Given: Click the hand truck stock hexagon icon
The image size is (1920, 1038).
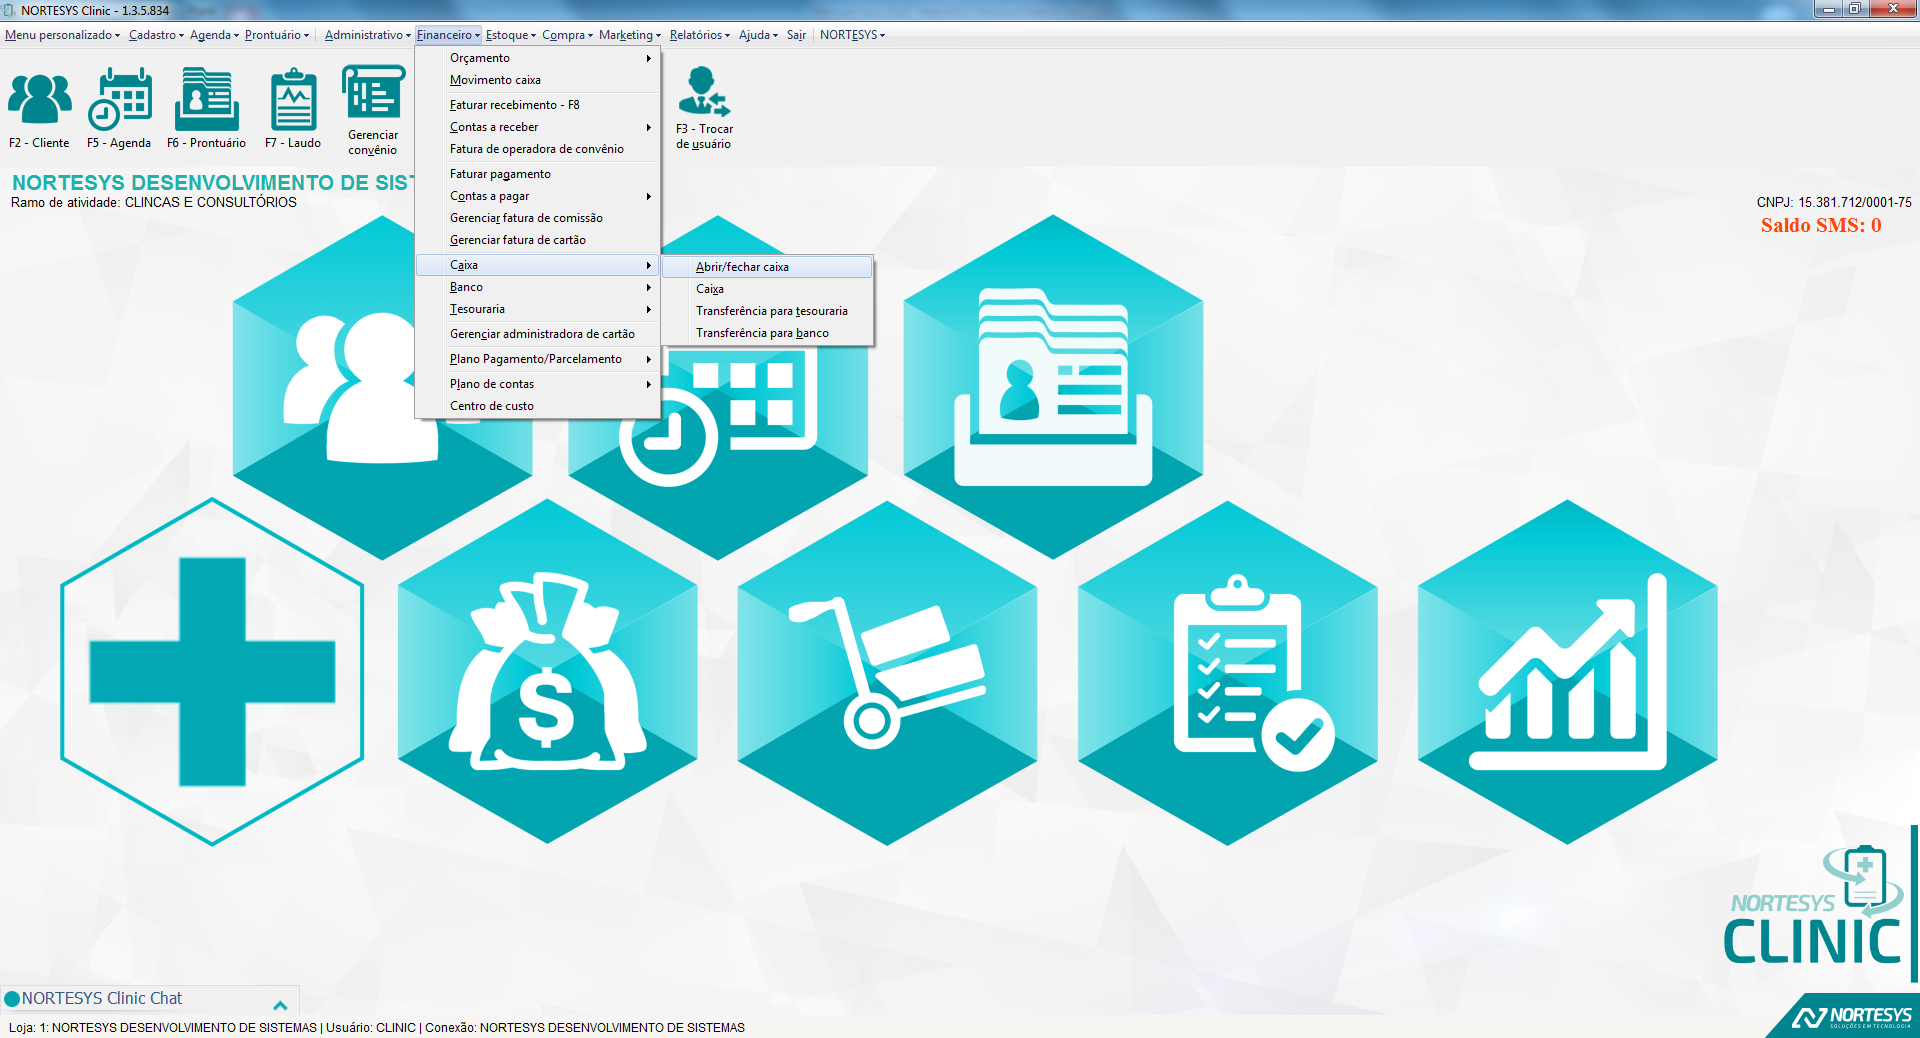Looking at the screenshot, I should pos(887,672).
